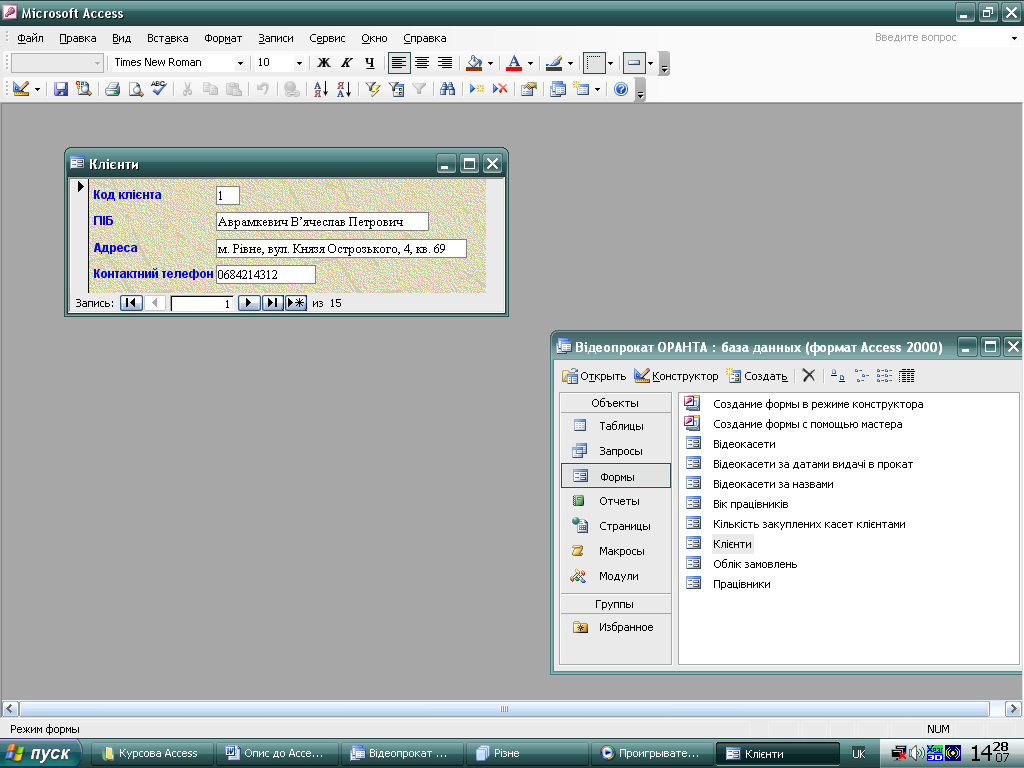Switch to Курсова Access in the taskbar
The height and width of the screenshot is (768, 1024).
(x=152, y=753)
